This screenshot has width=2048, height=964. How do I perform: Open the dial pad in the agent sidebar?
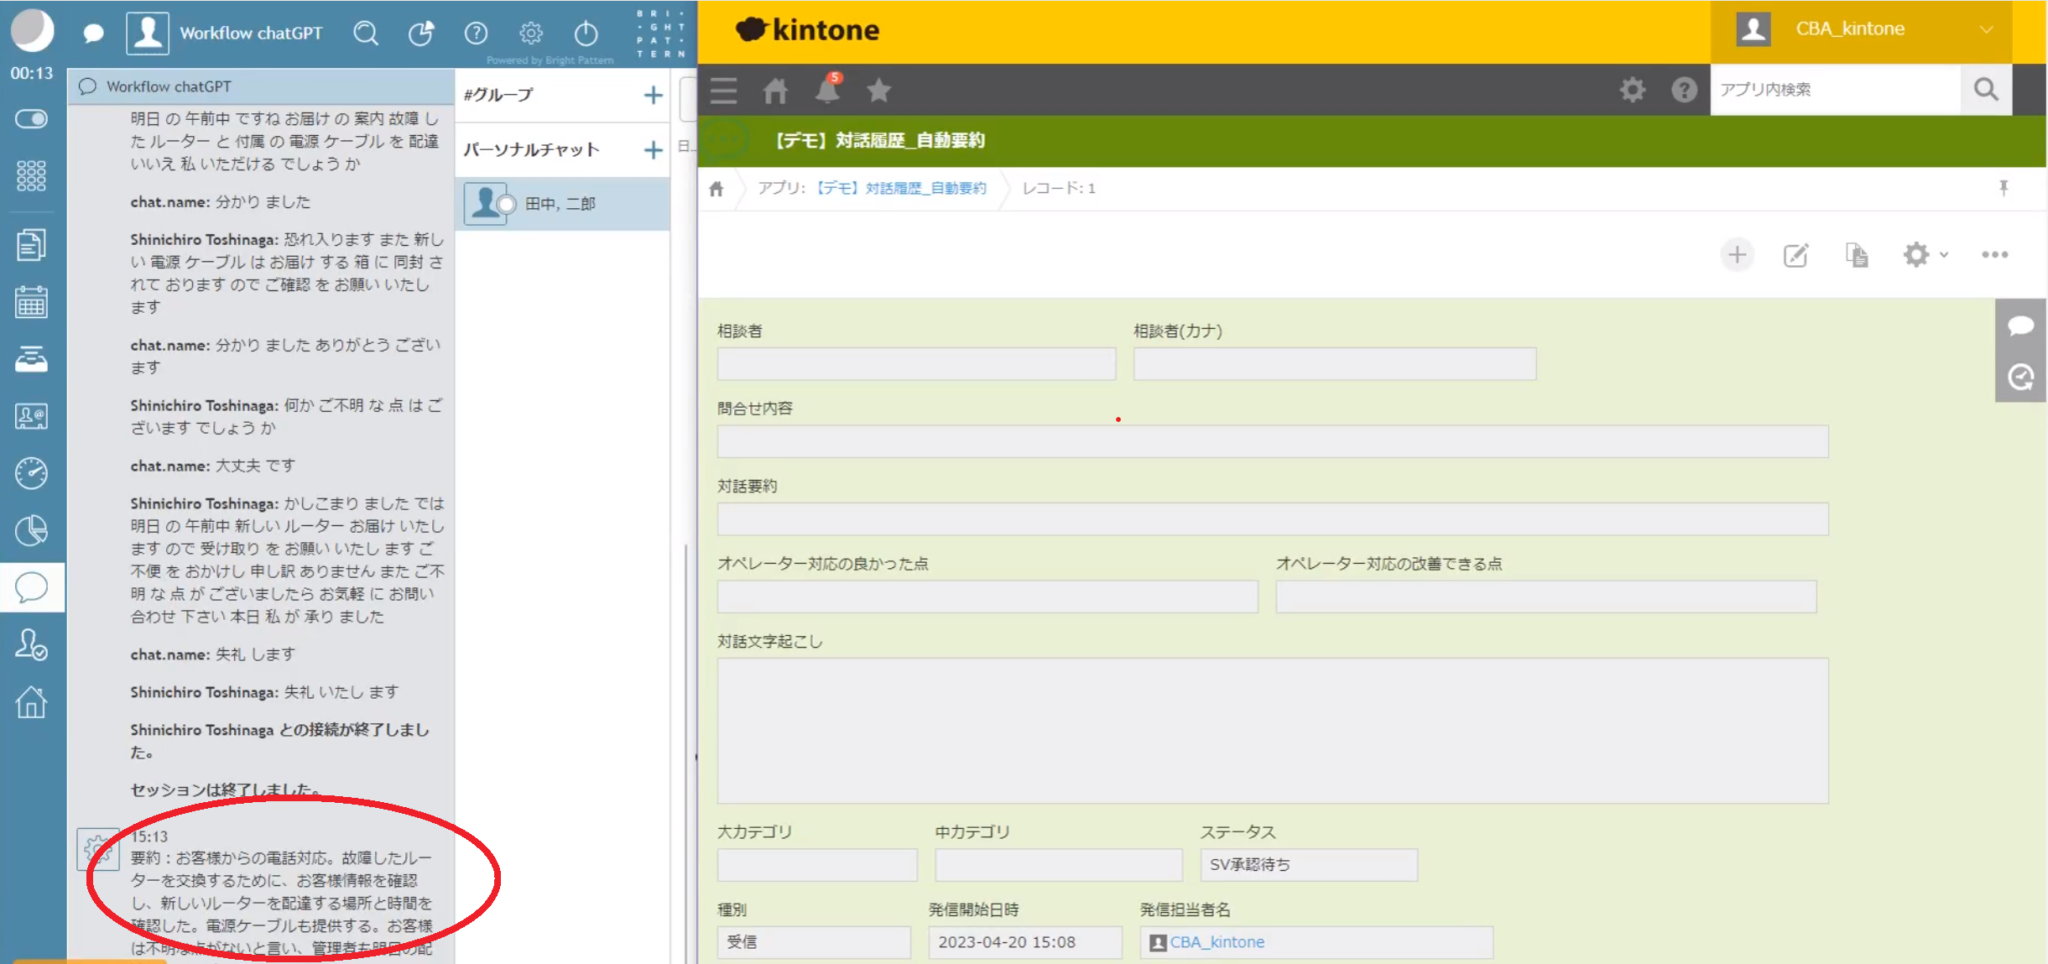31,177
